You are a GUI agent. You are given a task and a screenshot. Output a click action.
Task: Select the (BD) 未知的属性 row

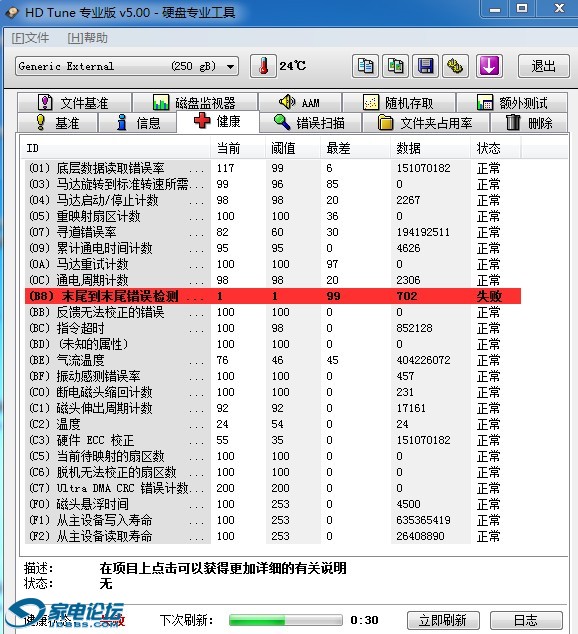point(273,344)
